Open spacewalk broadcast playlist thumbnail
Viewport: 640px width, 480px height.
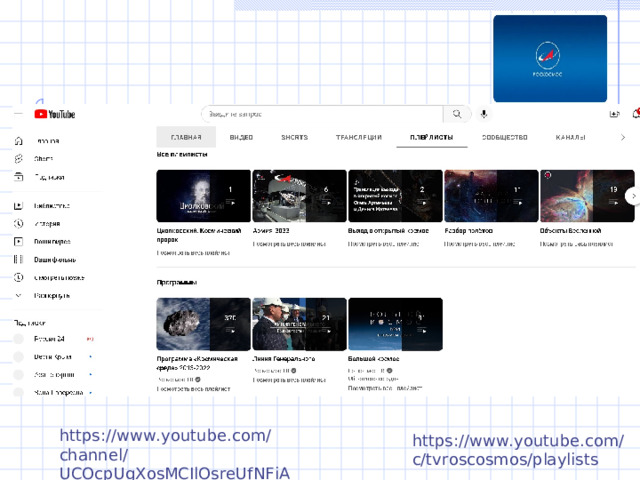point(396,196)
